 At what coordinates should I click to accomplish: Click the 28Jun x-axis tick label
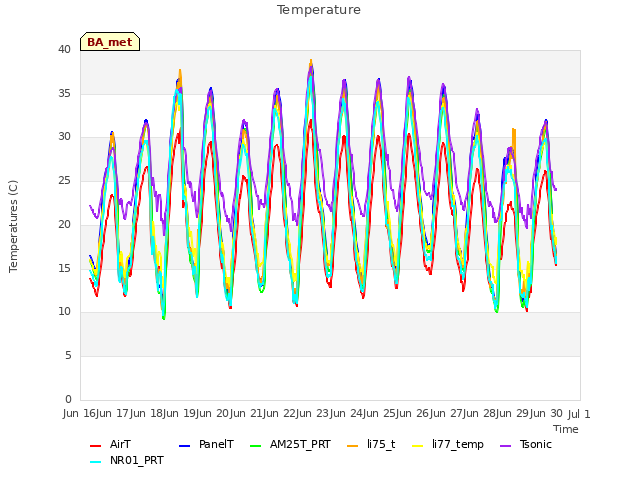pyautogui.click(x=497, y=414)
